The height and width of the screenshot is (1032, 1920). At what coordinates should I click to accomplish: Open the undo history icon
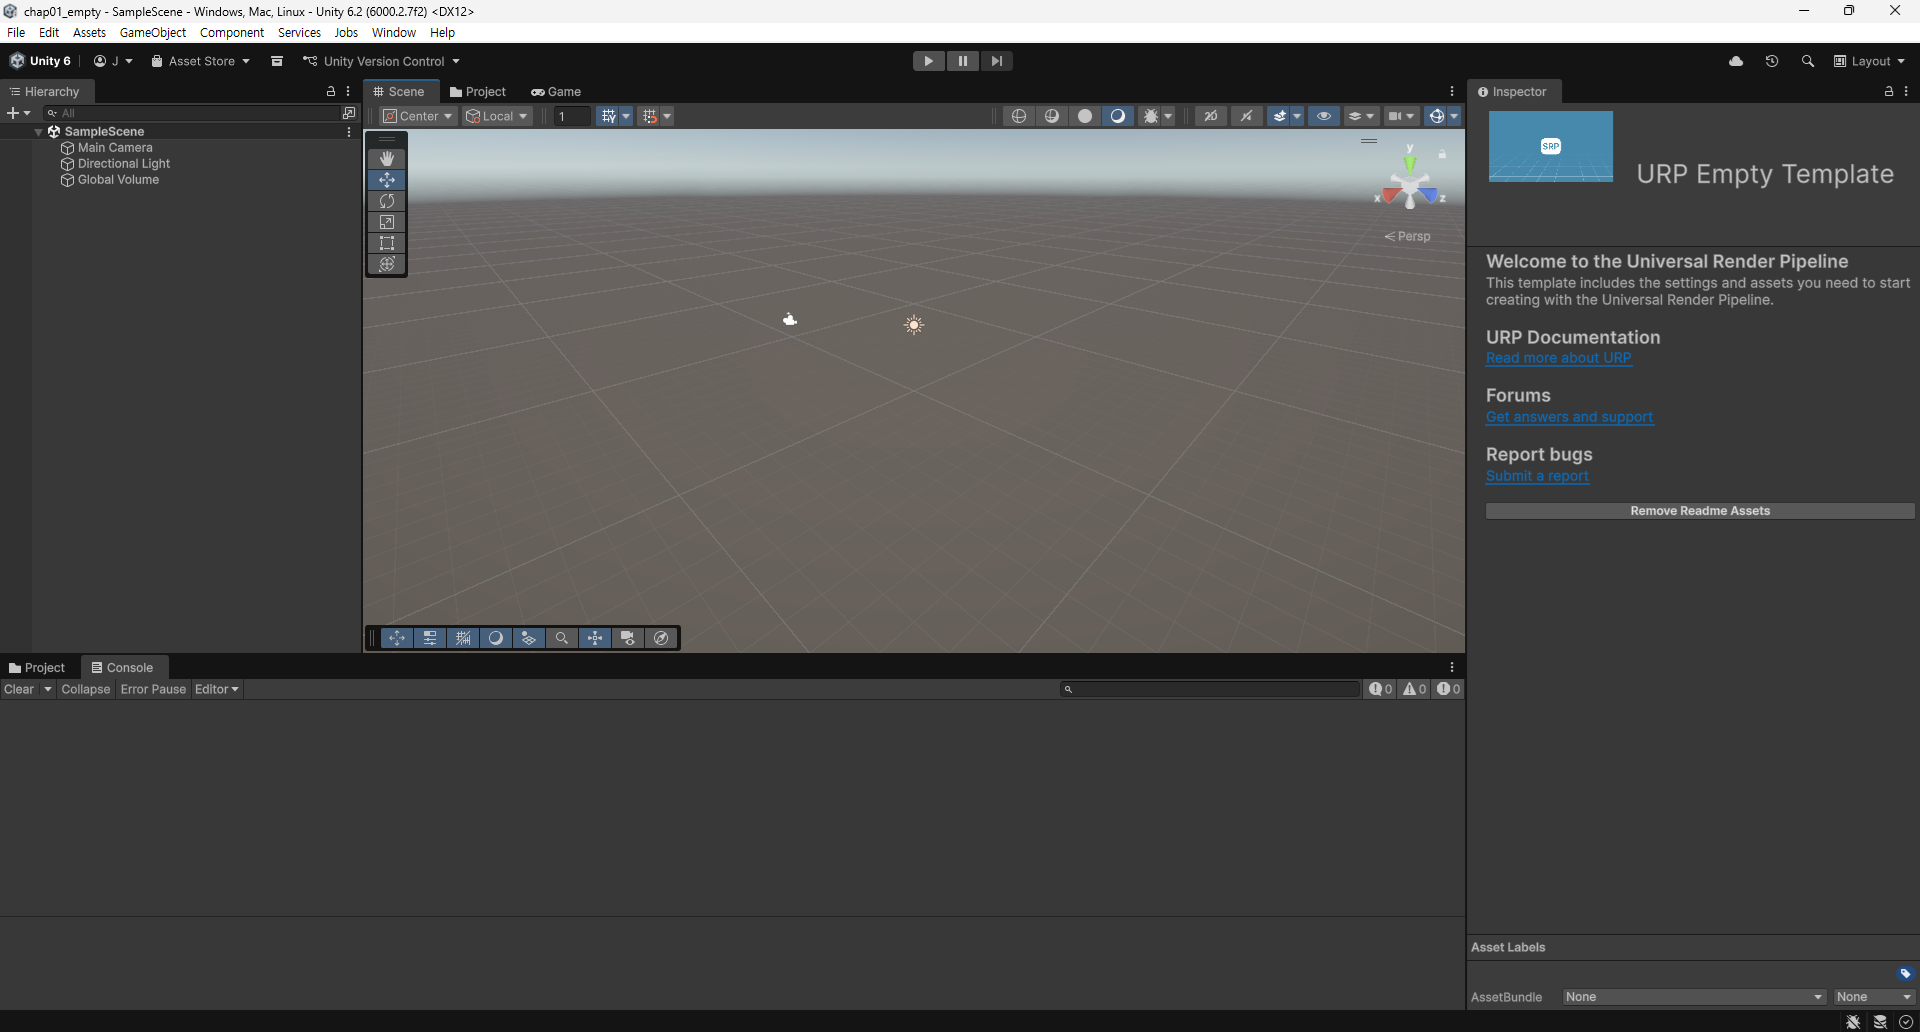[1772, 61]
